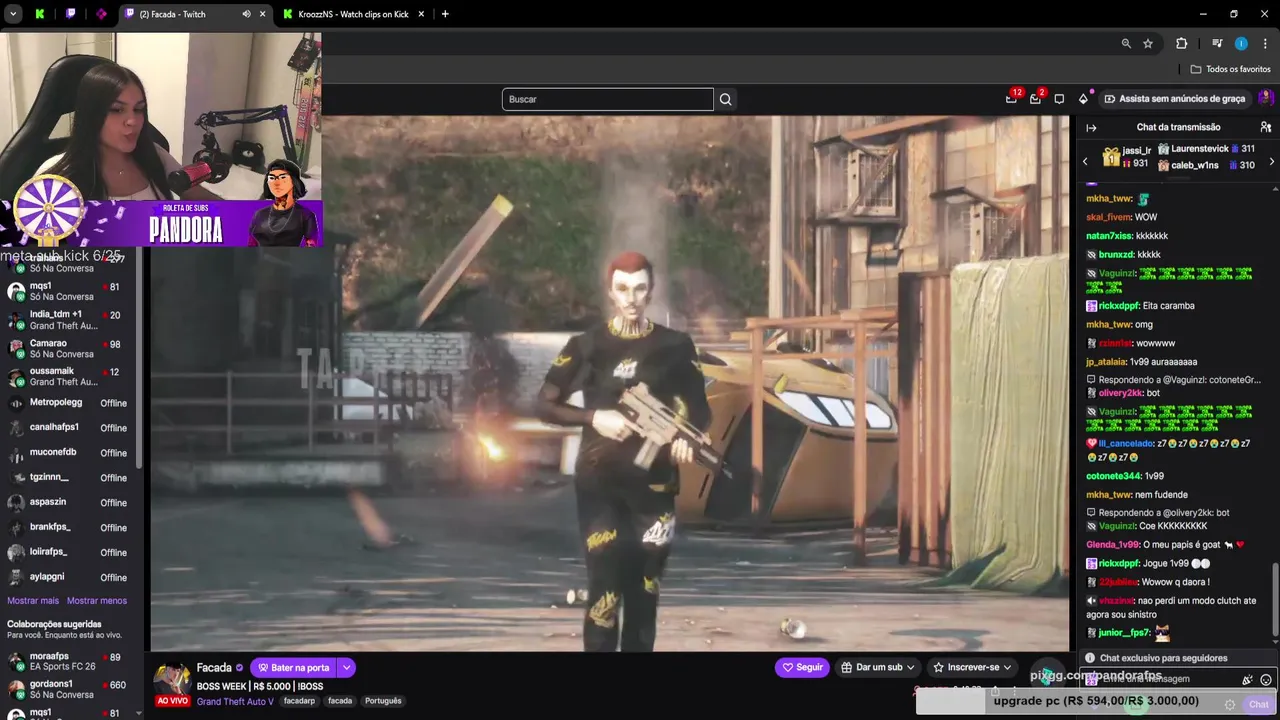Screen dimensions: 1280x720
Task: Open offline channel aylapgni
Action: pyautogui.click(x=70, y=578)
